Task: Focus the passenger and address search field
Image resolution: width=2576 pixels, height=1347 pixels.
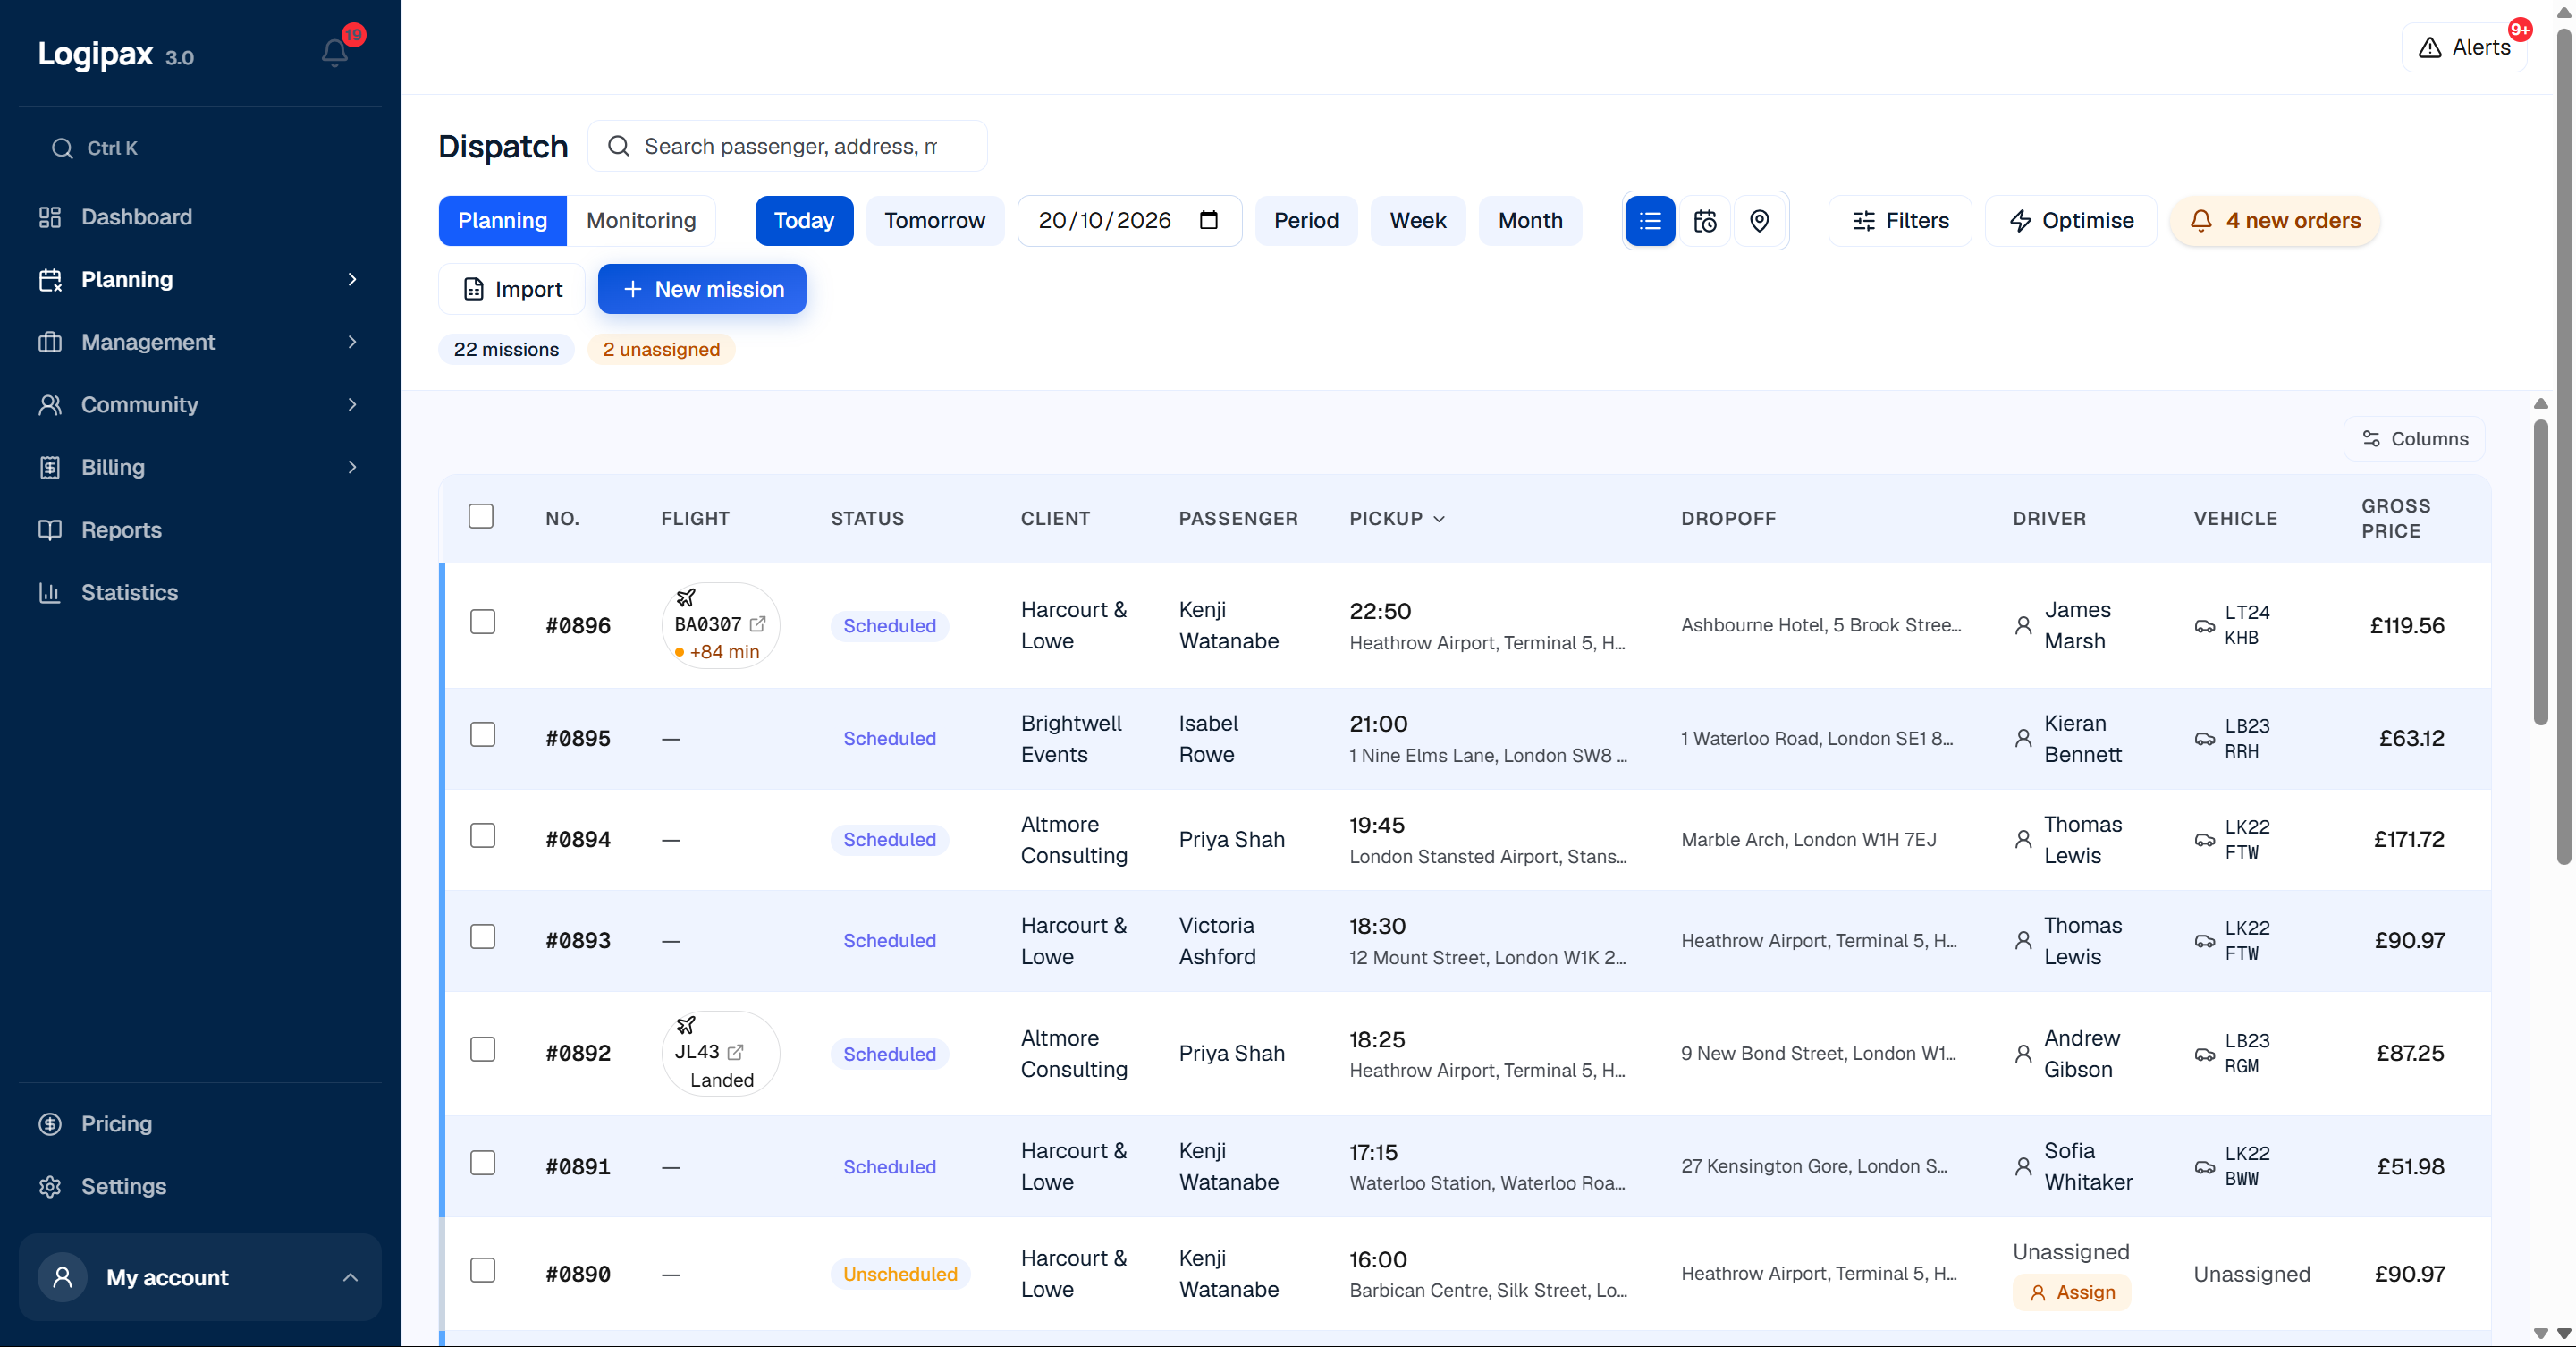Action: click(787, 146)
